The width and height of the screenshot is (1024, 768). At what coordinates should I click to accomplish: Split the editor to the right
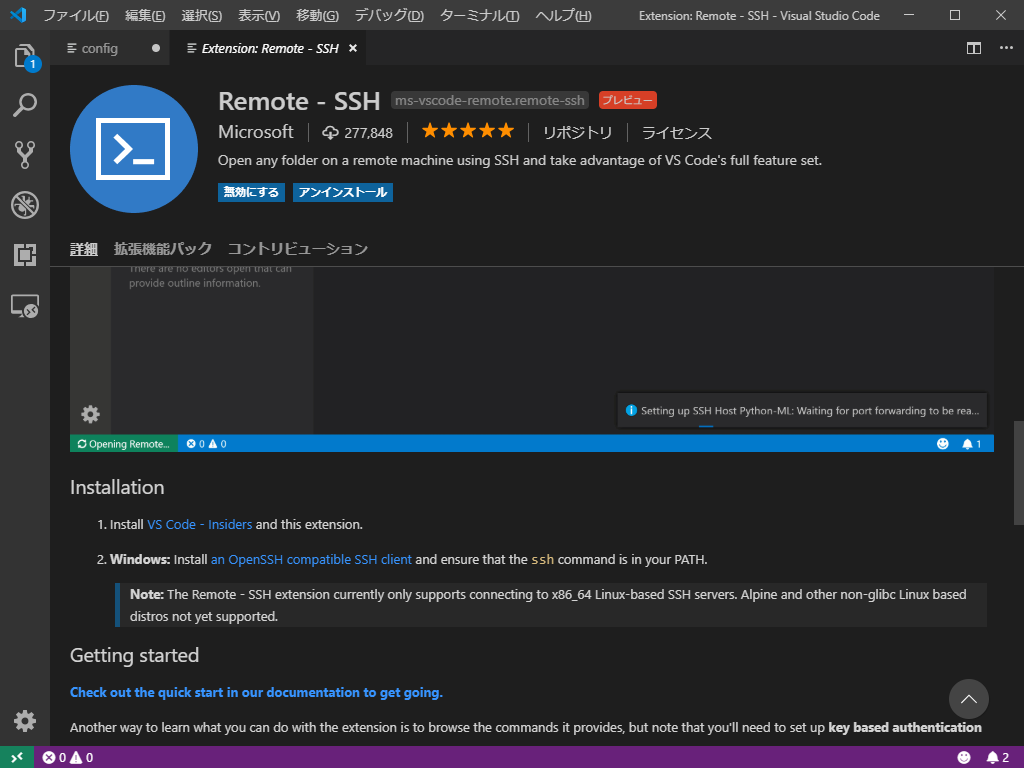point(974,48)
